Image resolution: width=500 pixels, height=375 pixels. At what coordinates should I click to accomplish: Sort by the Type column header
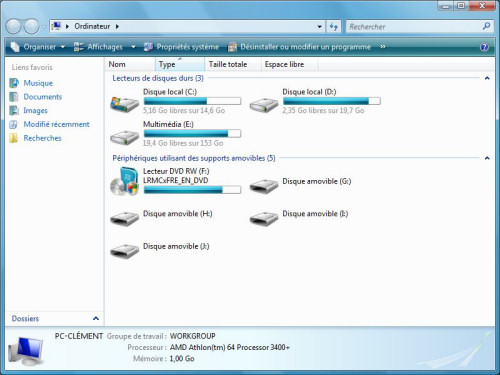point(180,64)
